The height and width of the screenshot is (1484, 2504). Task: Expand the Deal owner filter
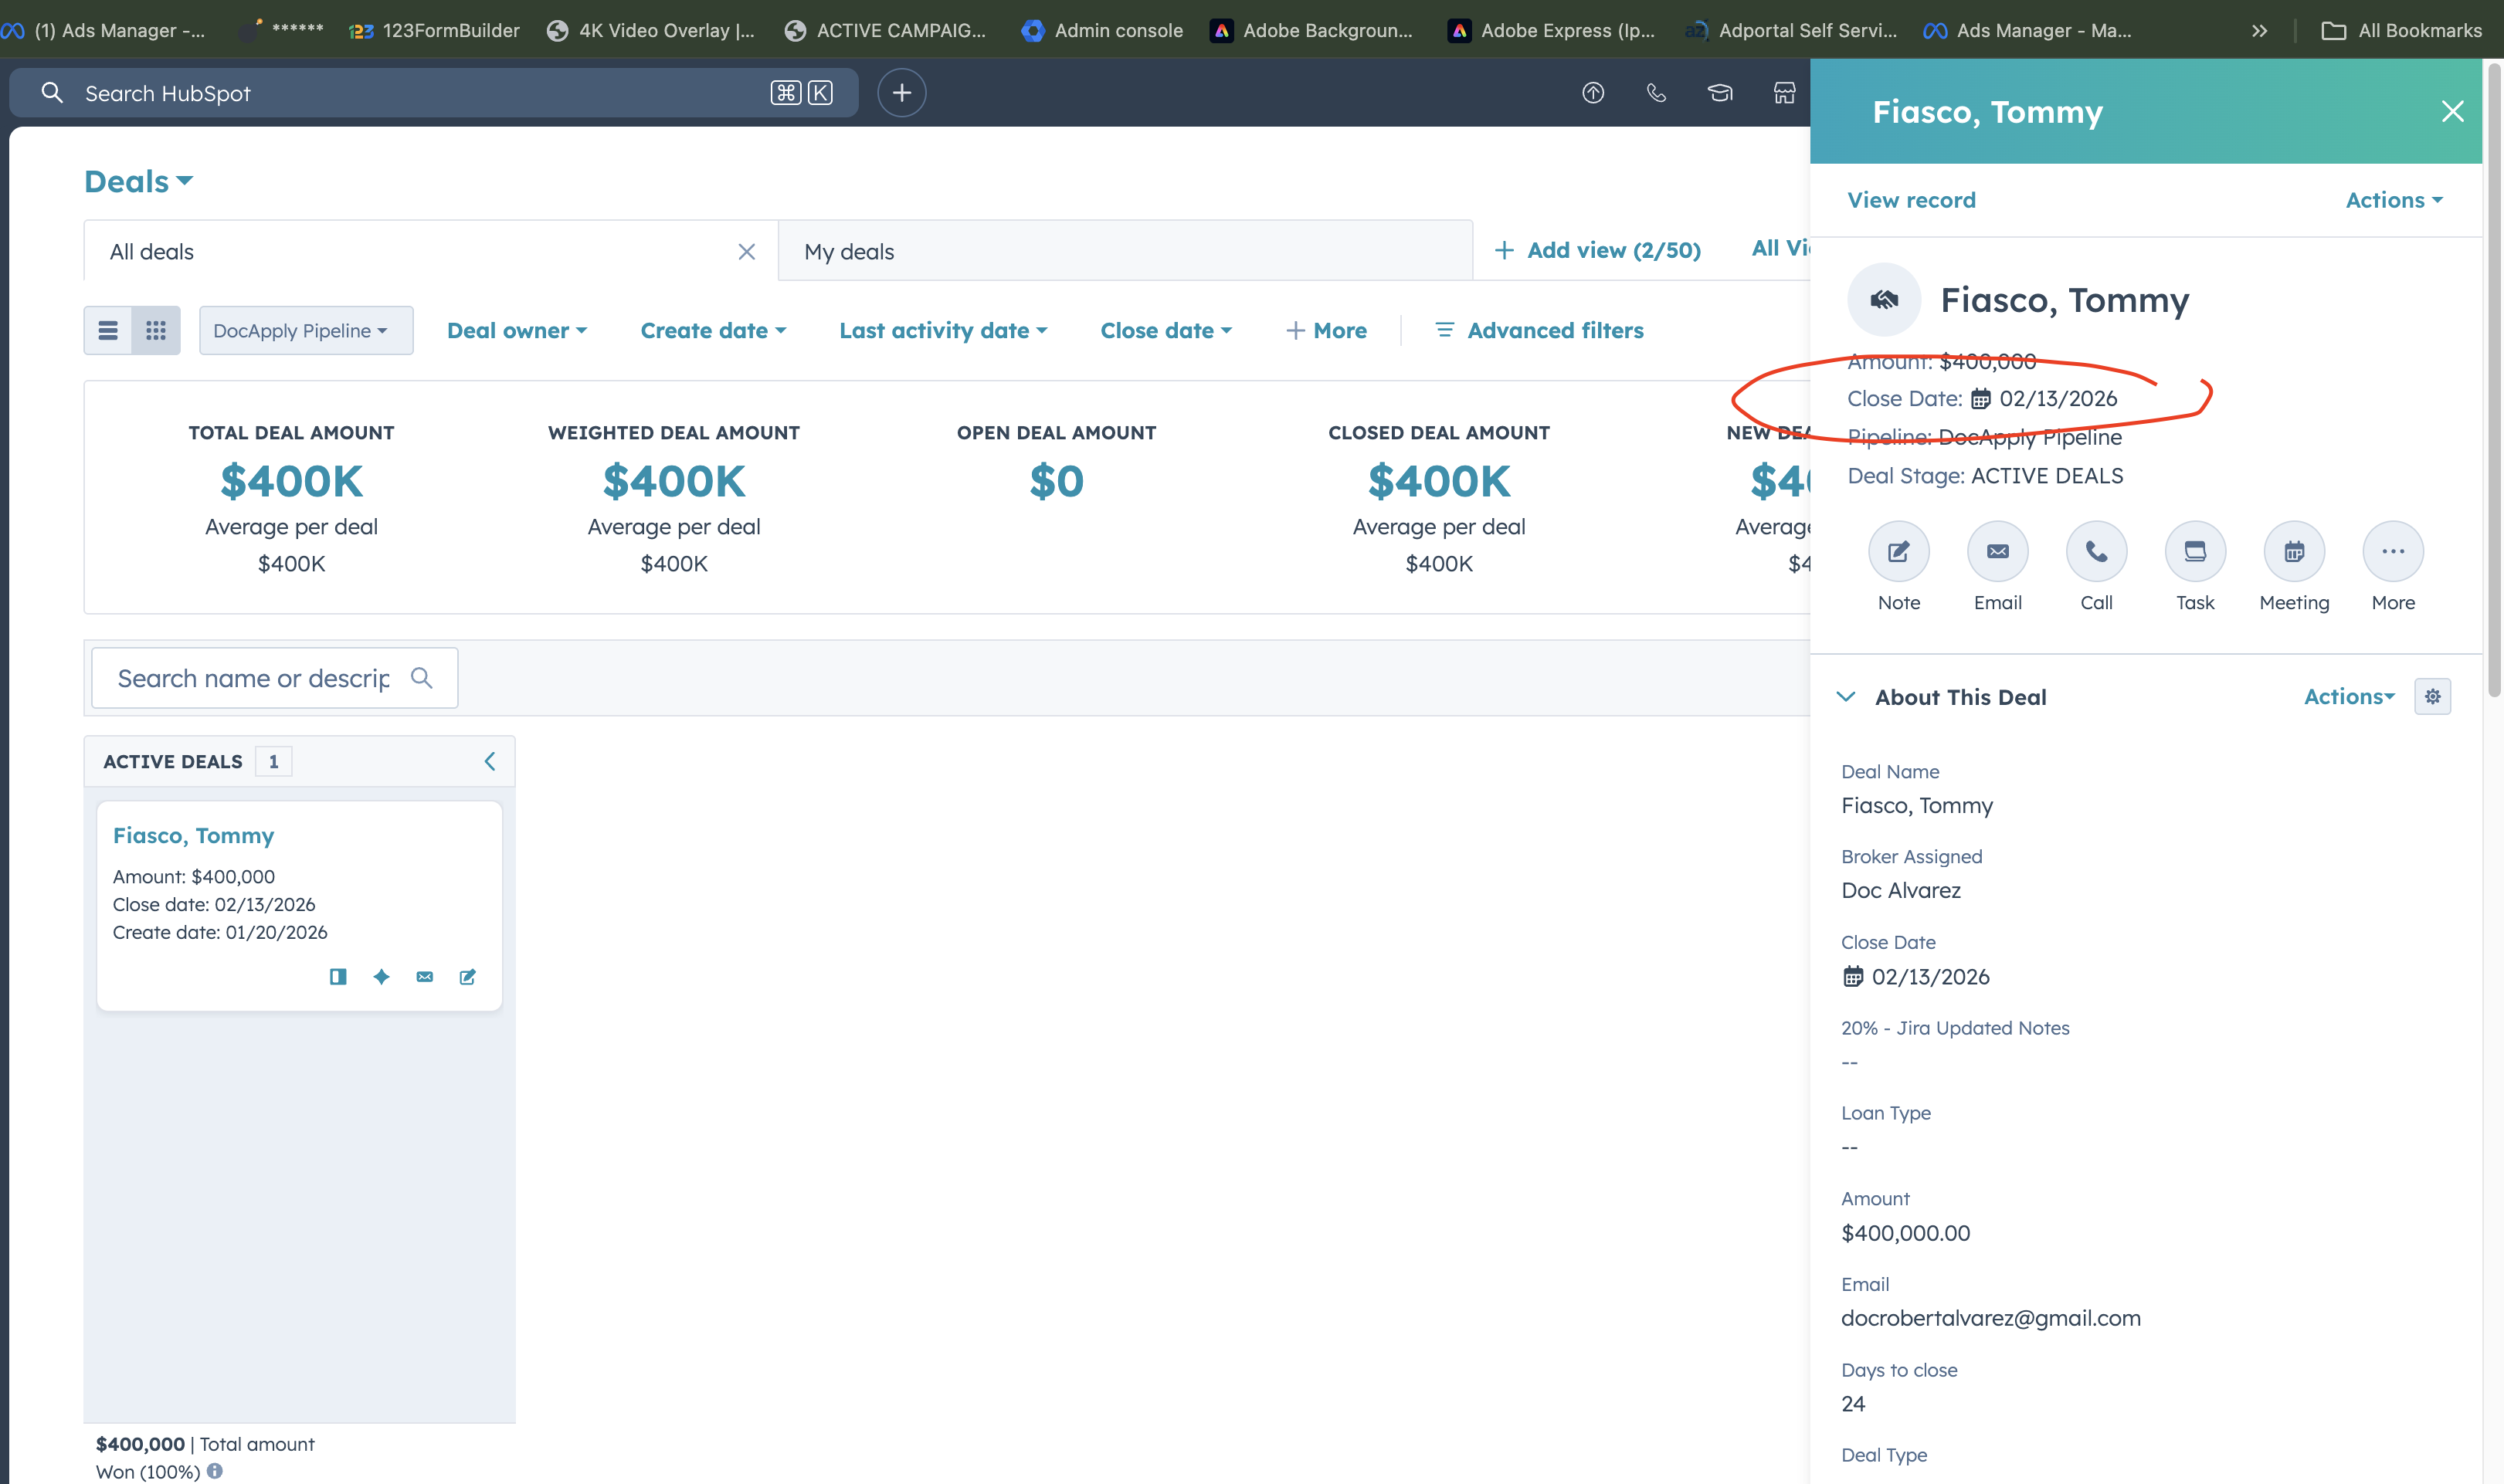[x=516, y=330]
